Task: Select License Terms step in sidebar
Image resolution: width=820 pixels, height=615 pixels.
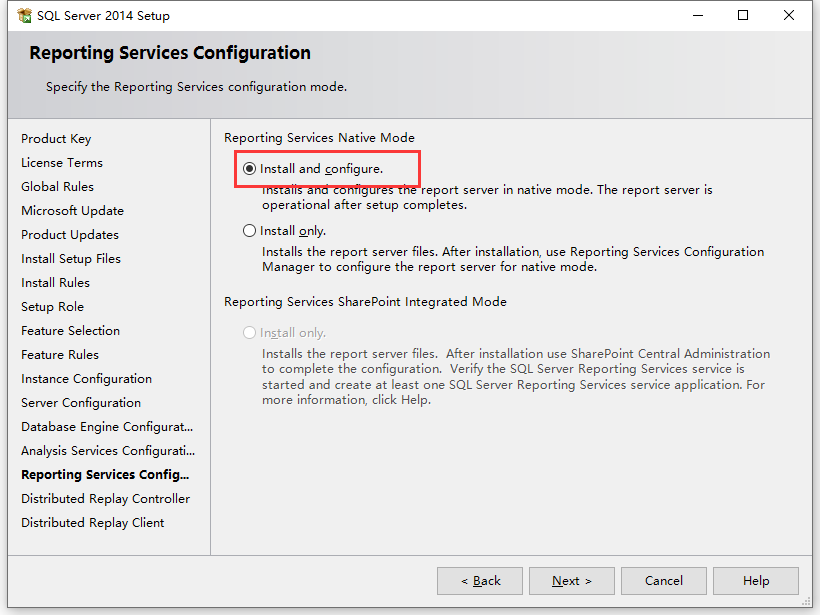Action: pos(62,163)
